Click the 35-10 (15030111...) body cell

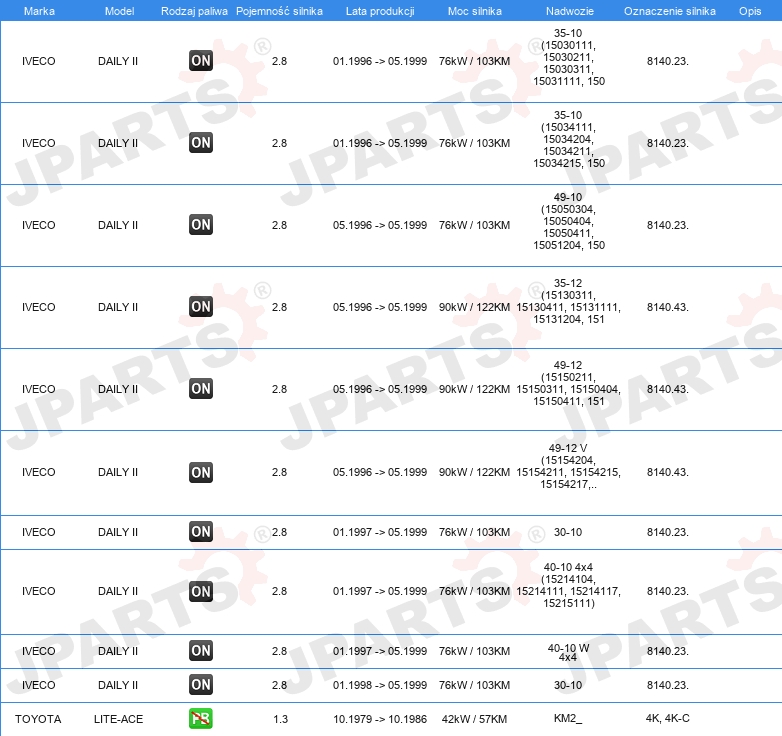pos(569,57)
